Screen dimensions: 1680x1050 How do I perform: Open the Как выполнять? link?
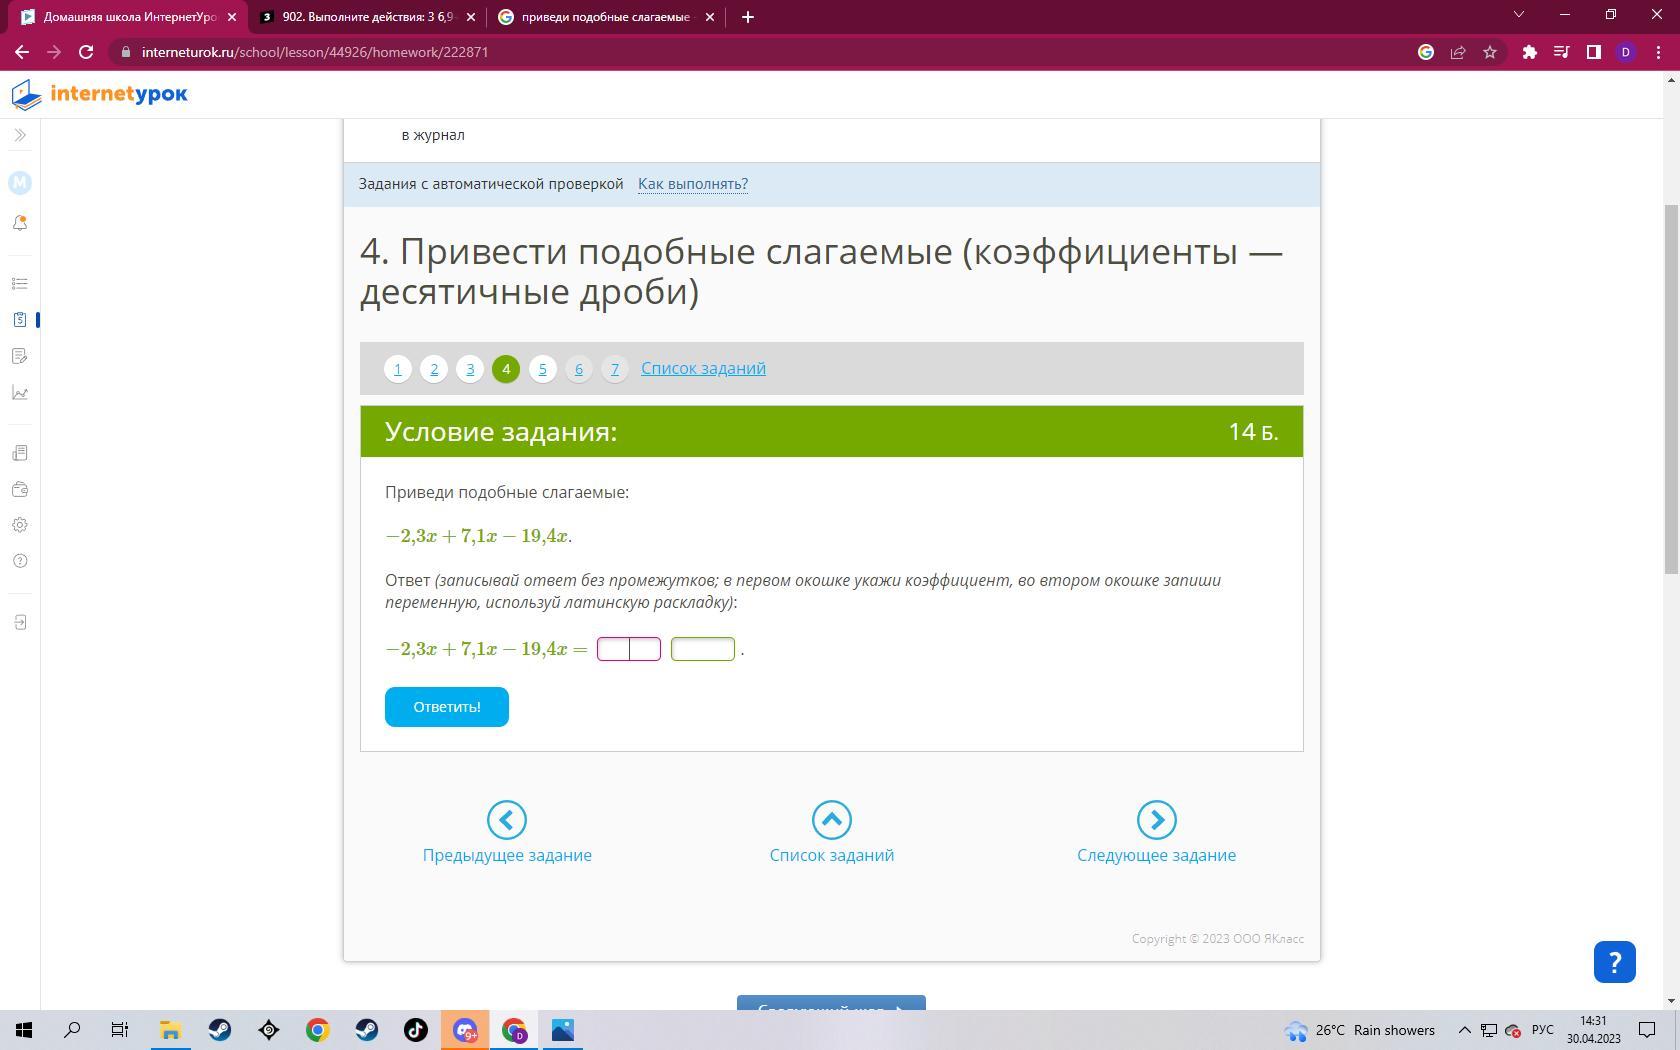point(693,184)
